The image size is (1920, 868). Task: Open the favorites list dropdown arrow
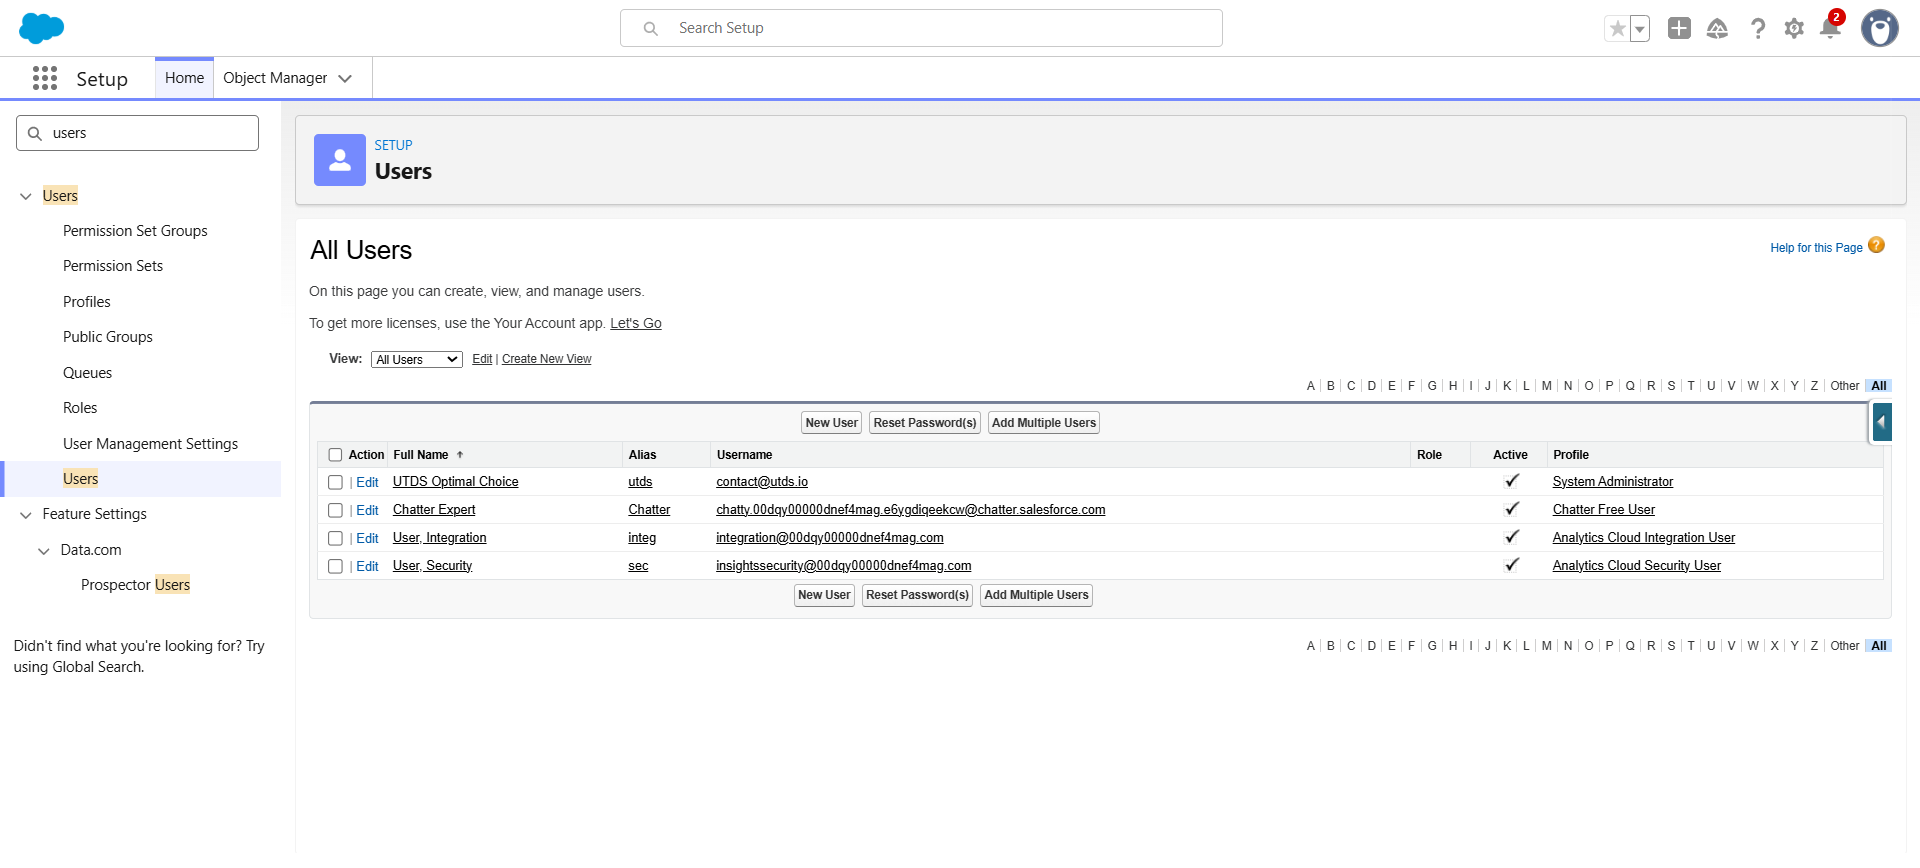tap(1640, 29)
